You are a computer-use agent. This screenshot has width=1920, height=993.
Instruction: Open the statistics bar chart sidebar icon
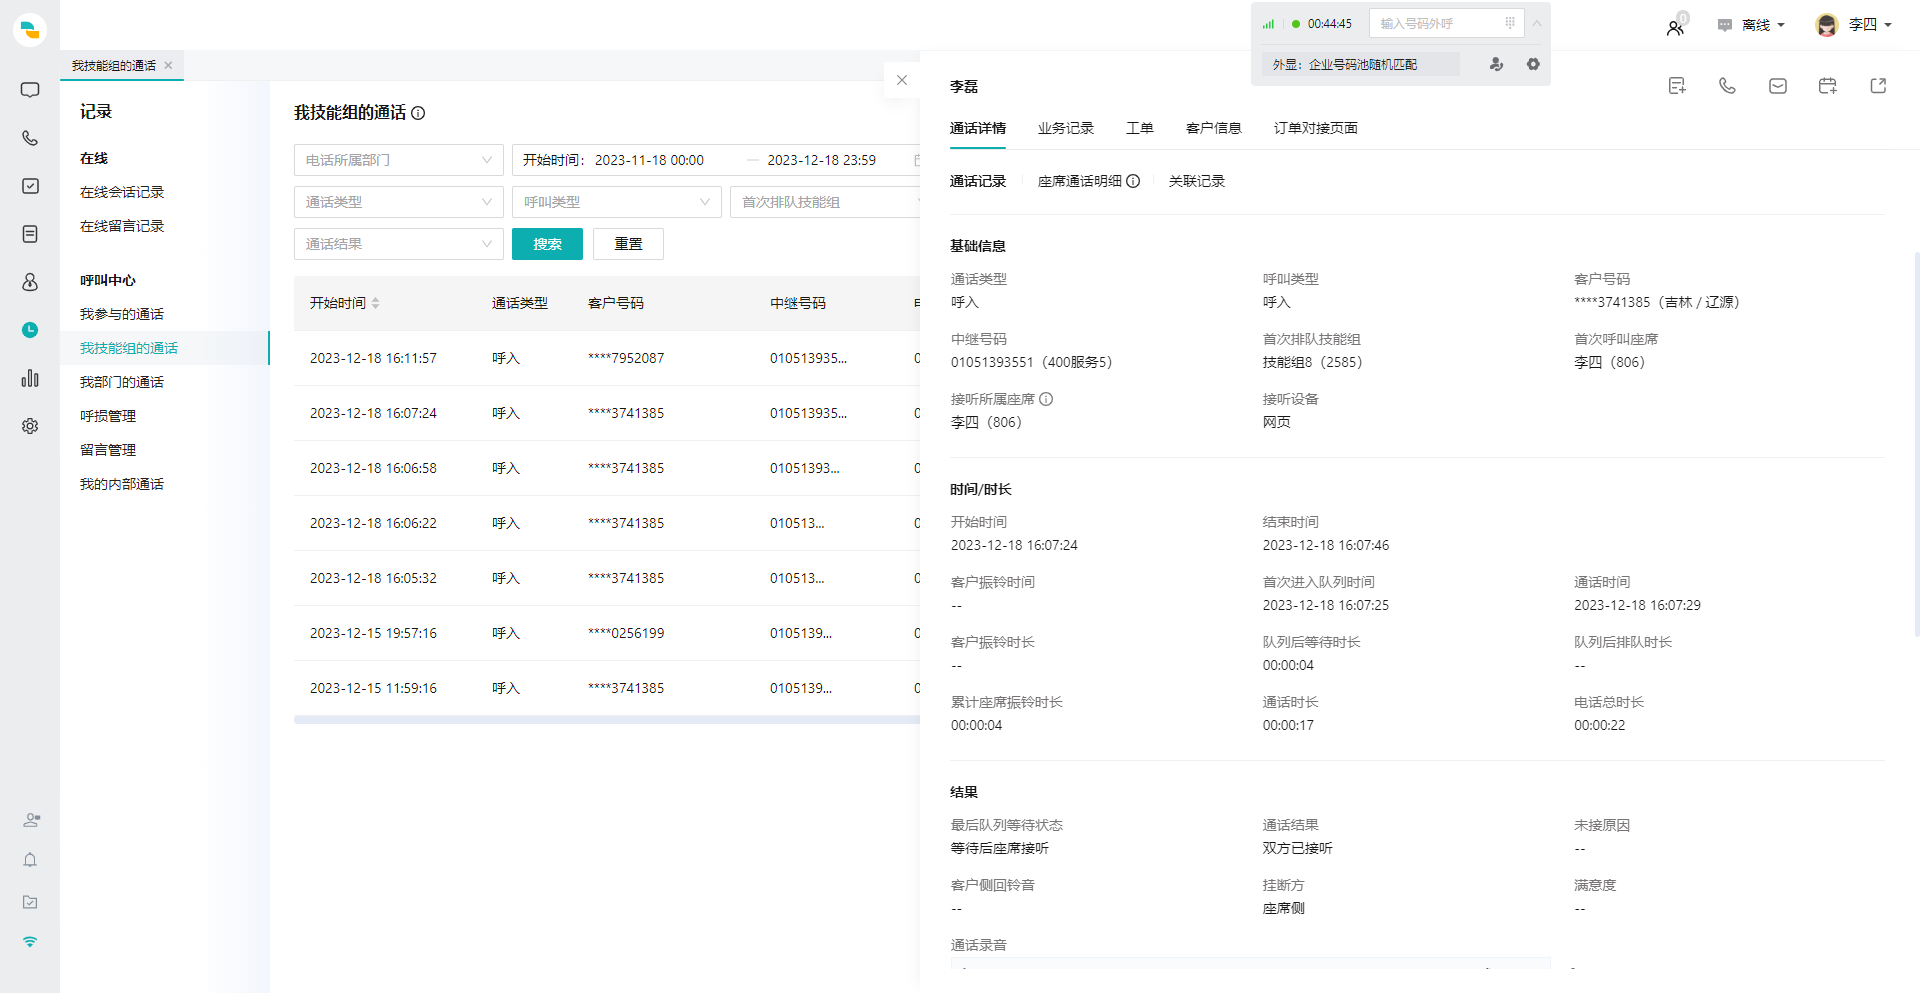pos(30,378)
